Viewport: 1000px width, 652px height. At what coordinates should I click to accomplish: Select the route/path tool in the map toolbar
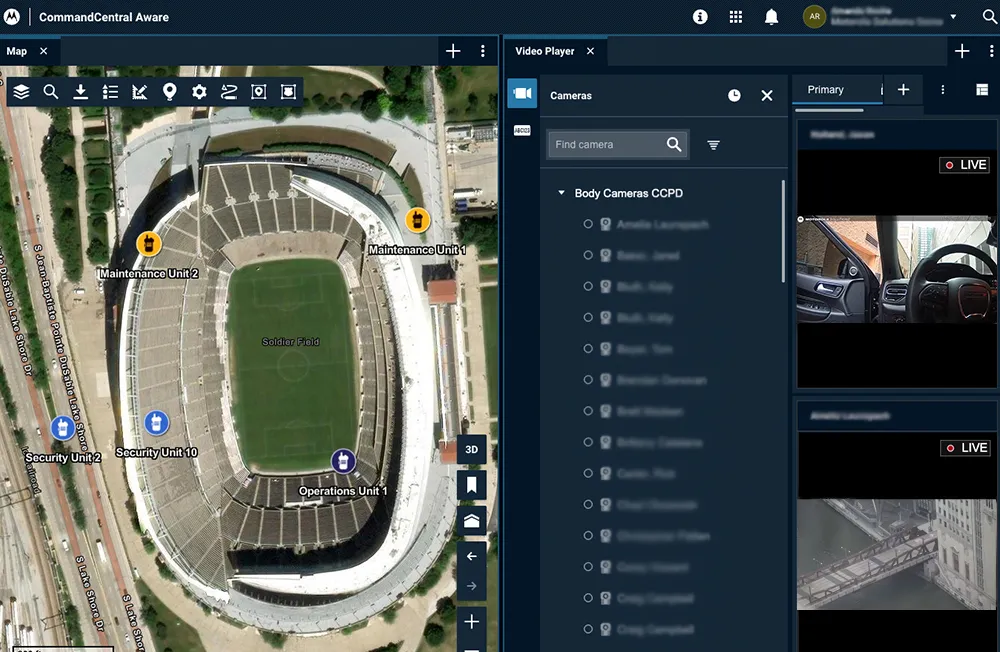227,91
